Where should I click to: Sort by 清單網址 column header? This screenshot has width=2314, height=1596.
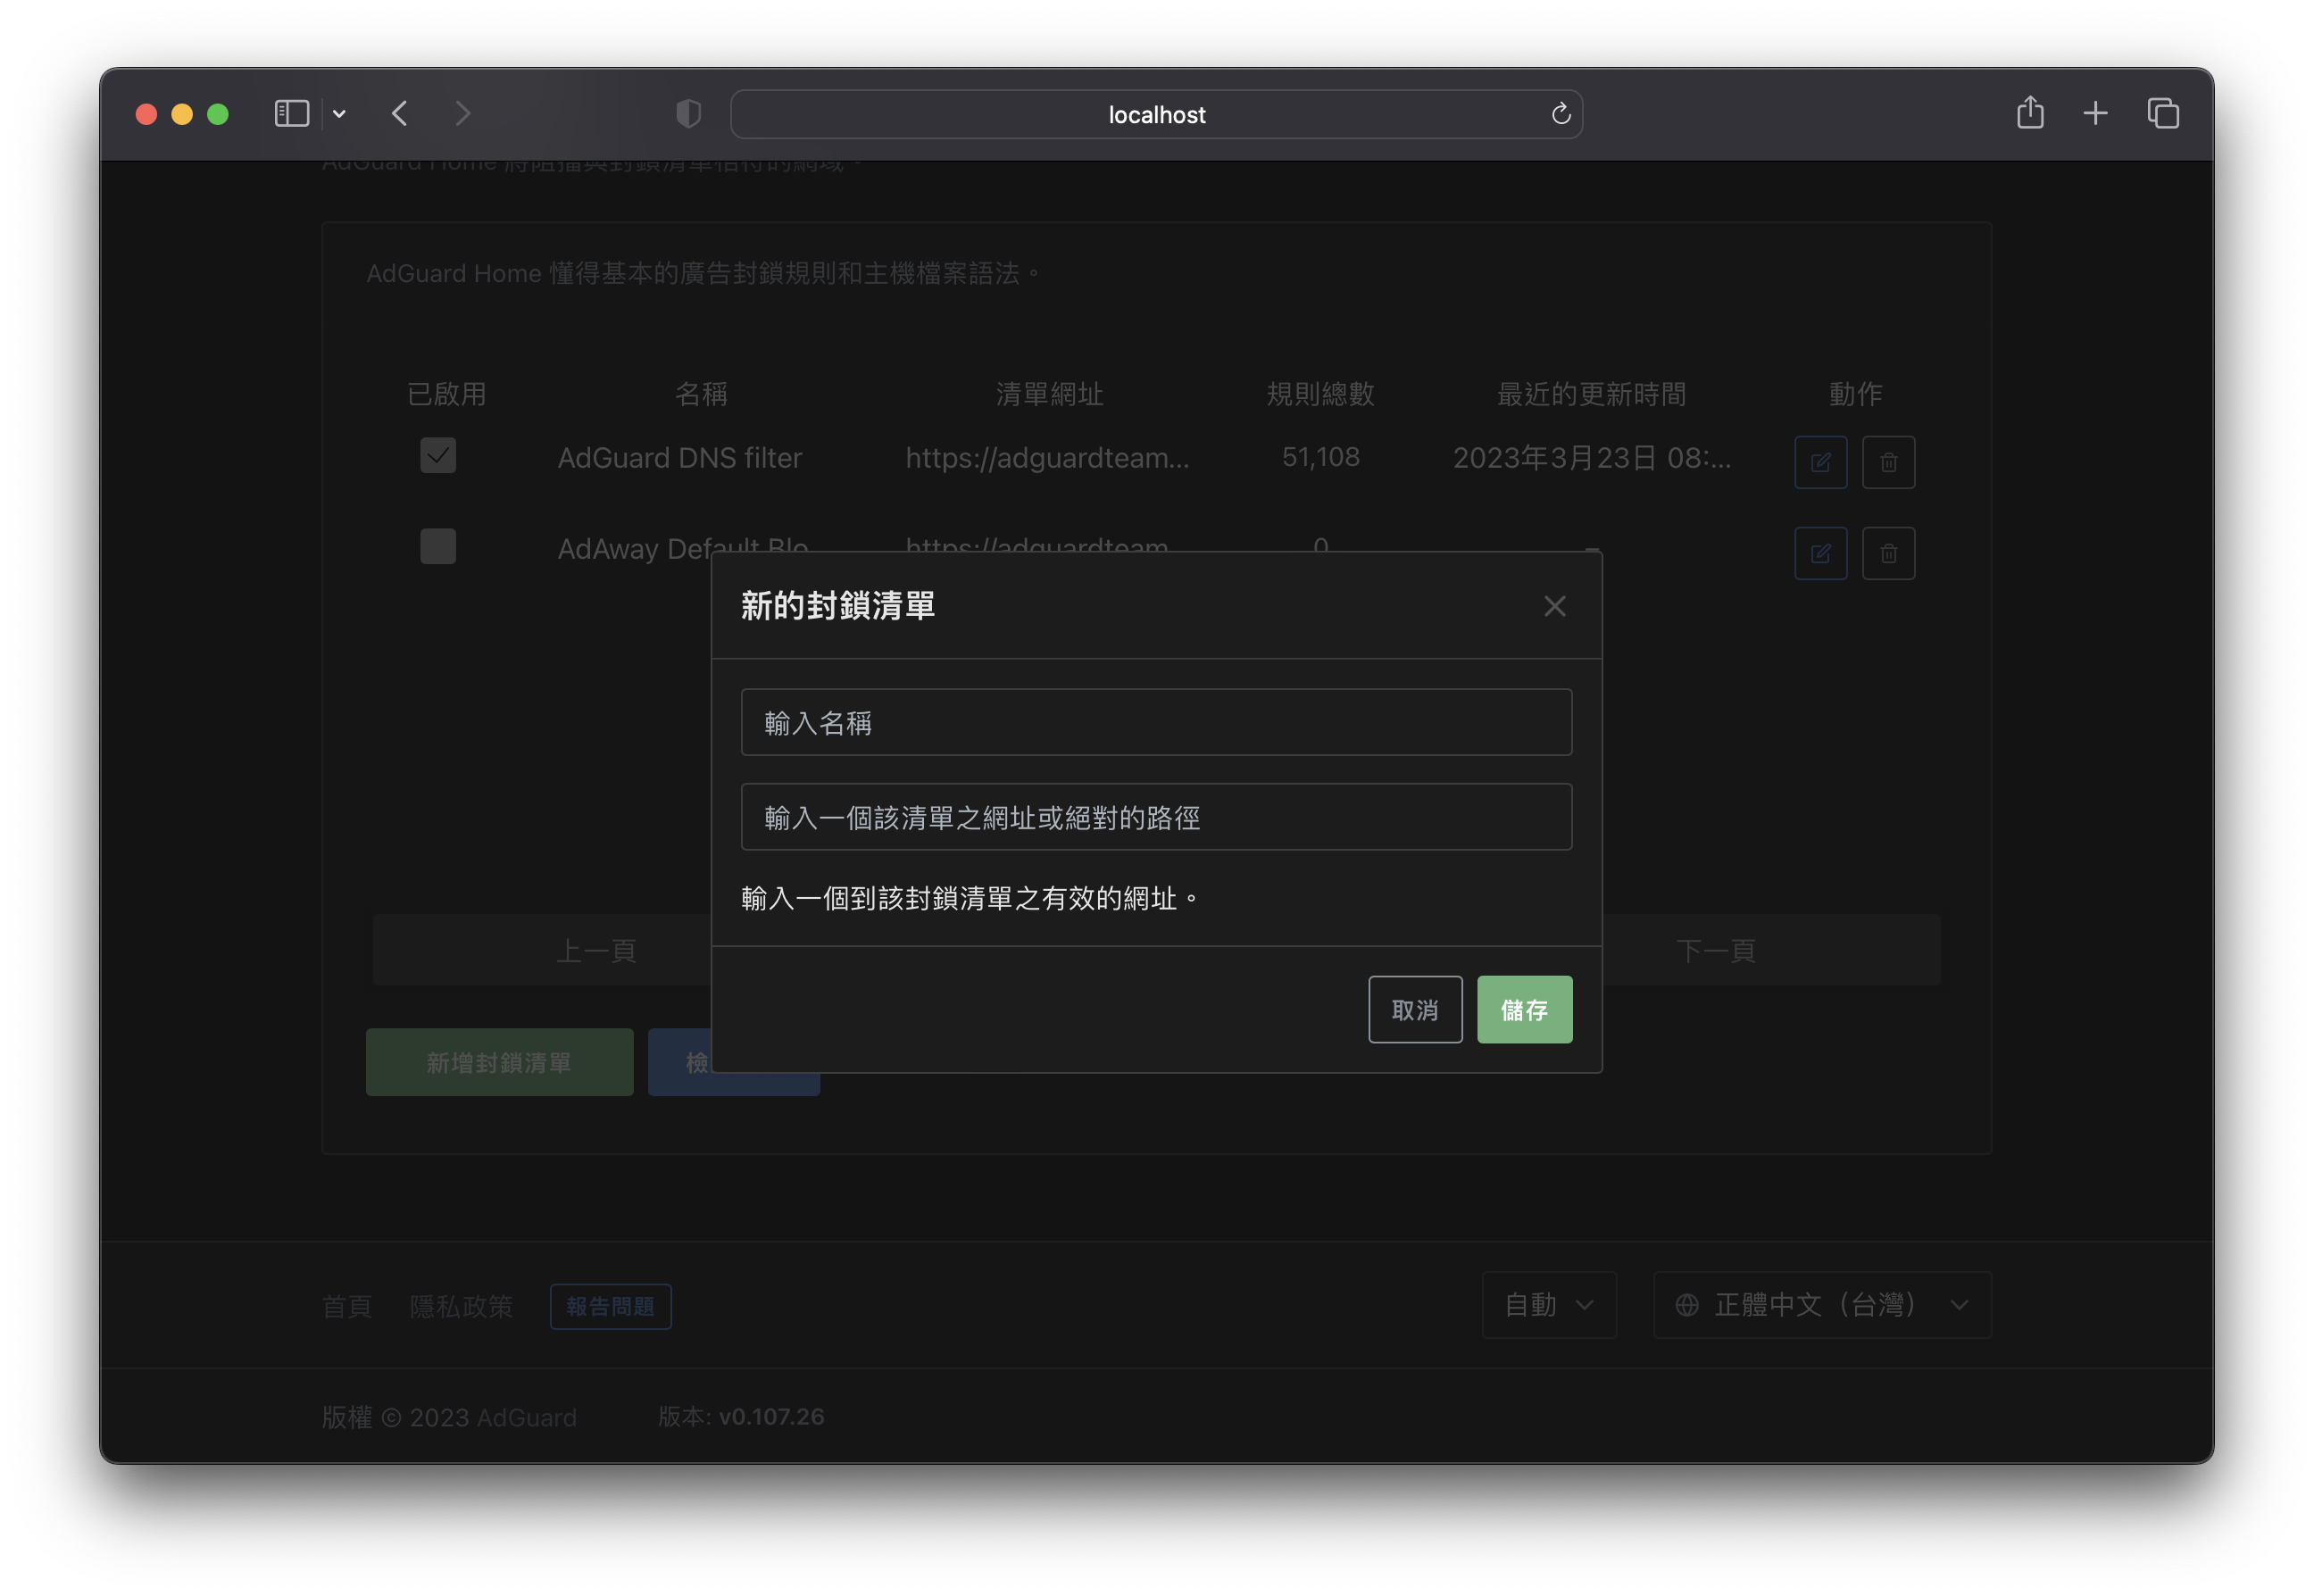click(x=1049, y=394)
